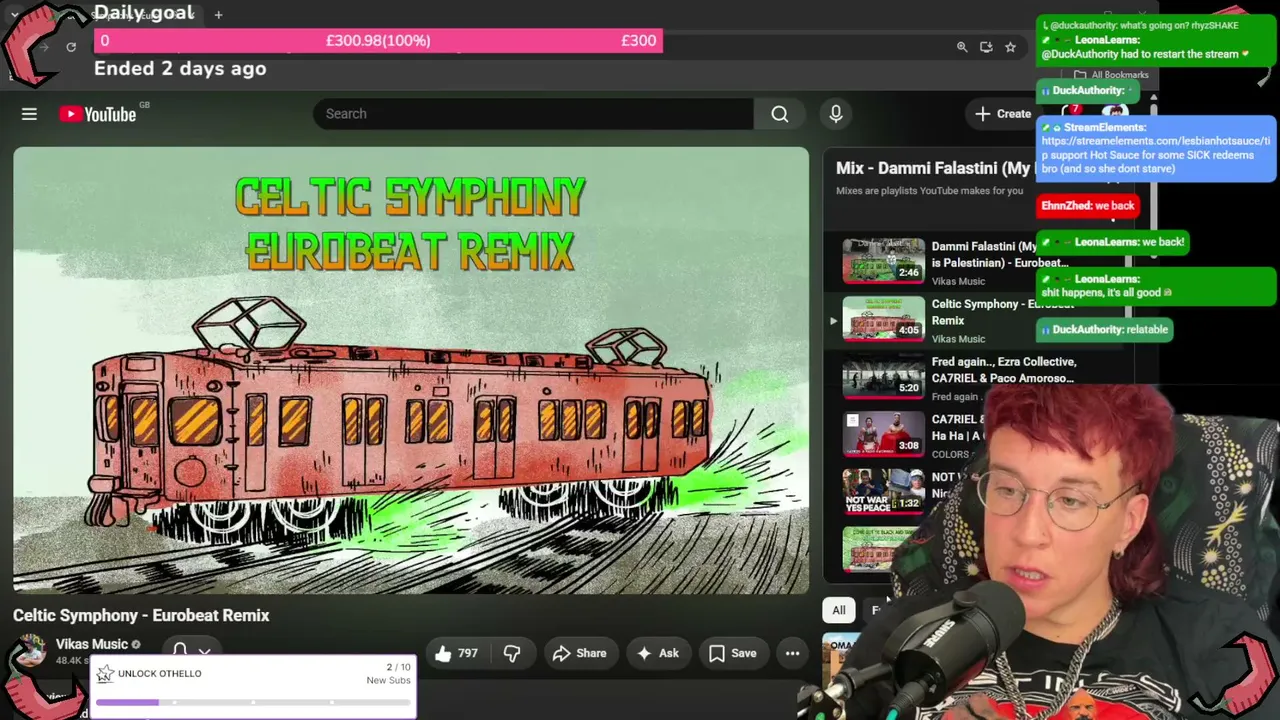Screen dimensions: 1280x720
Task: Click the YouTube search field
Action: [x=533, y=114]
